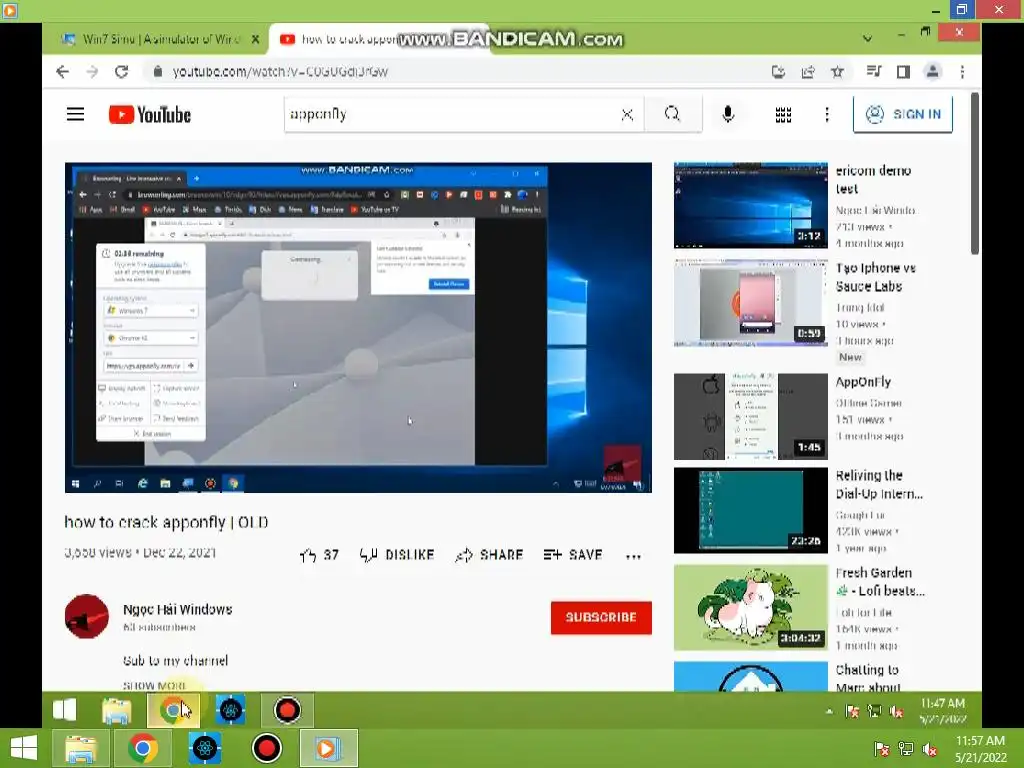Screen dimensions: 1024x768
Task: Open Ngọc Hải Windows channel avatar
Action: click(x=87, y=616)
